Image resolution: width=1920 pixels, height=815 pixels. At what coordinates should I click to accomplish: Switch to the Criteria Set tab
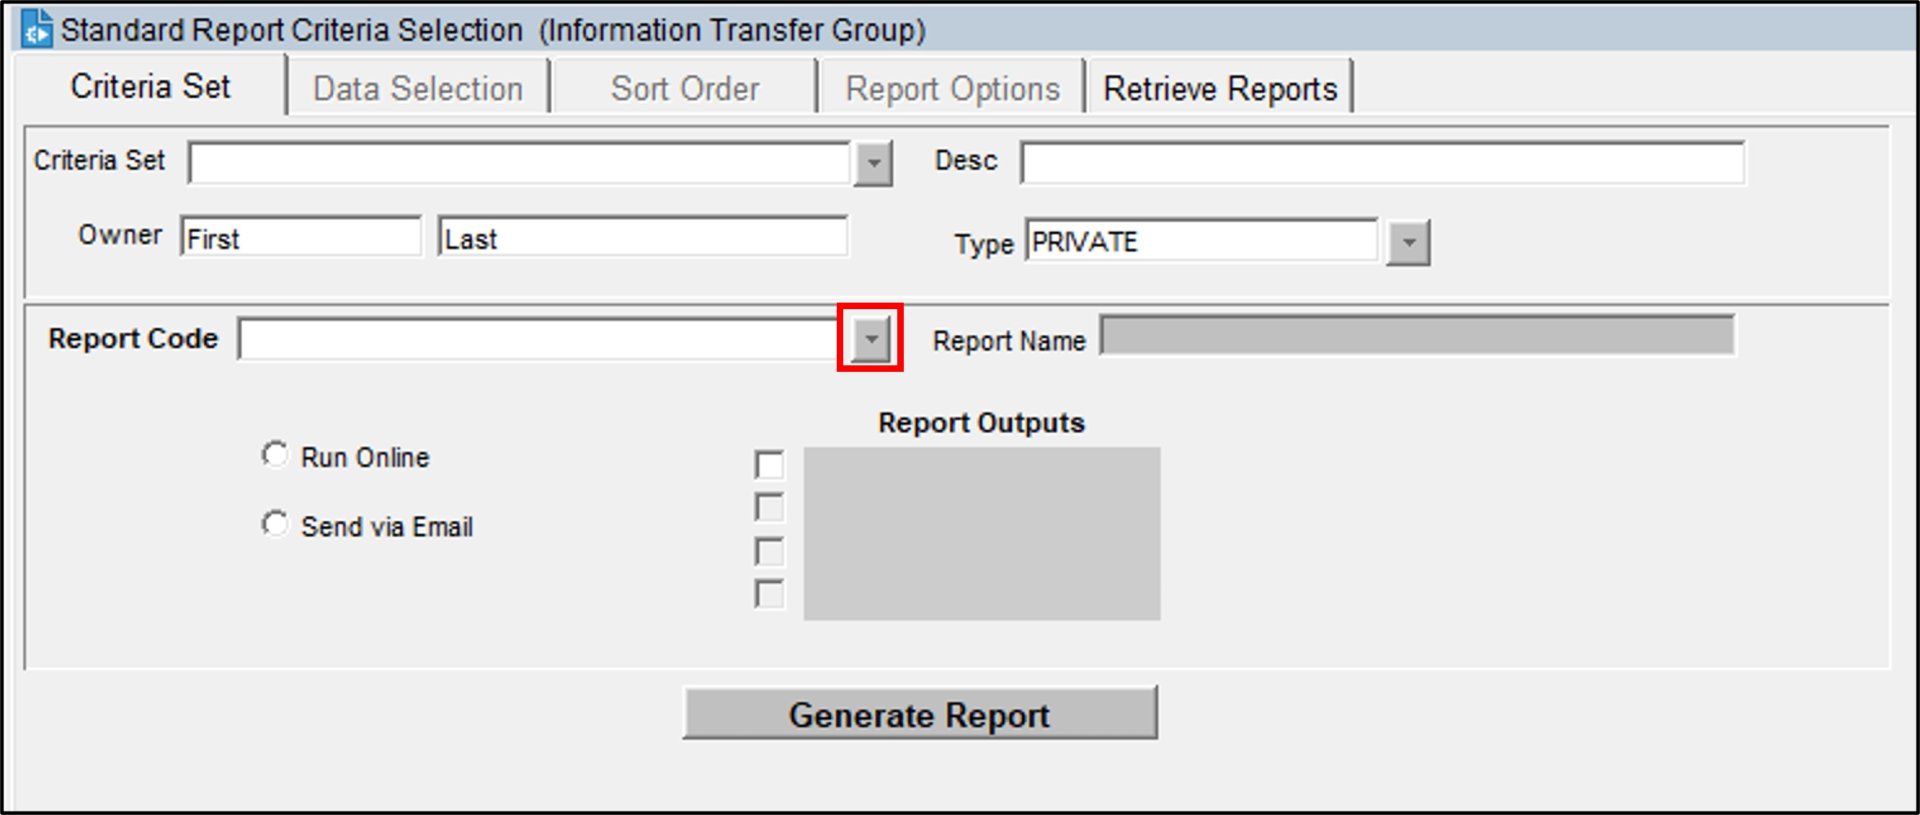[150, 87]
